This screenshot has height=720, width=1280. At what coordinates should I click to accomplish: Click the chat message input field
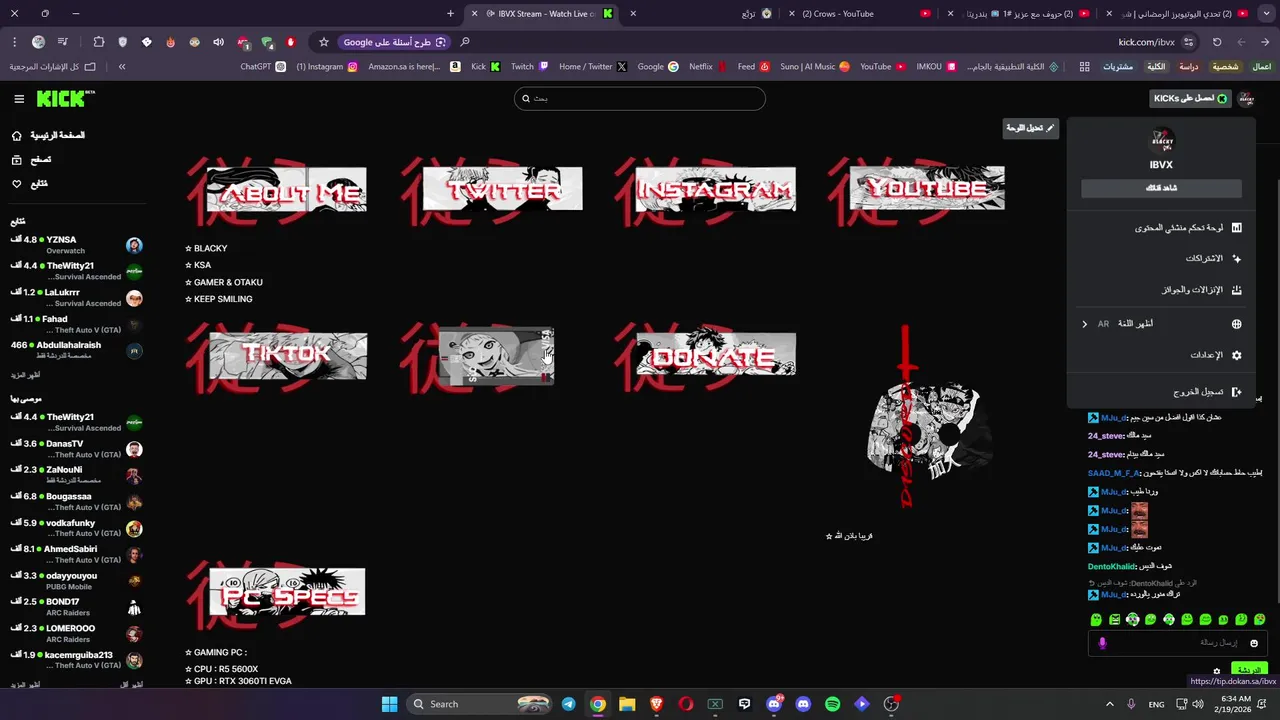point(1178,643)
